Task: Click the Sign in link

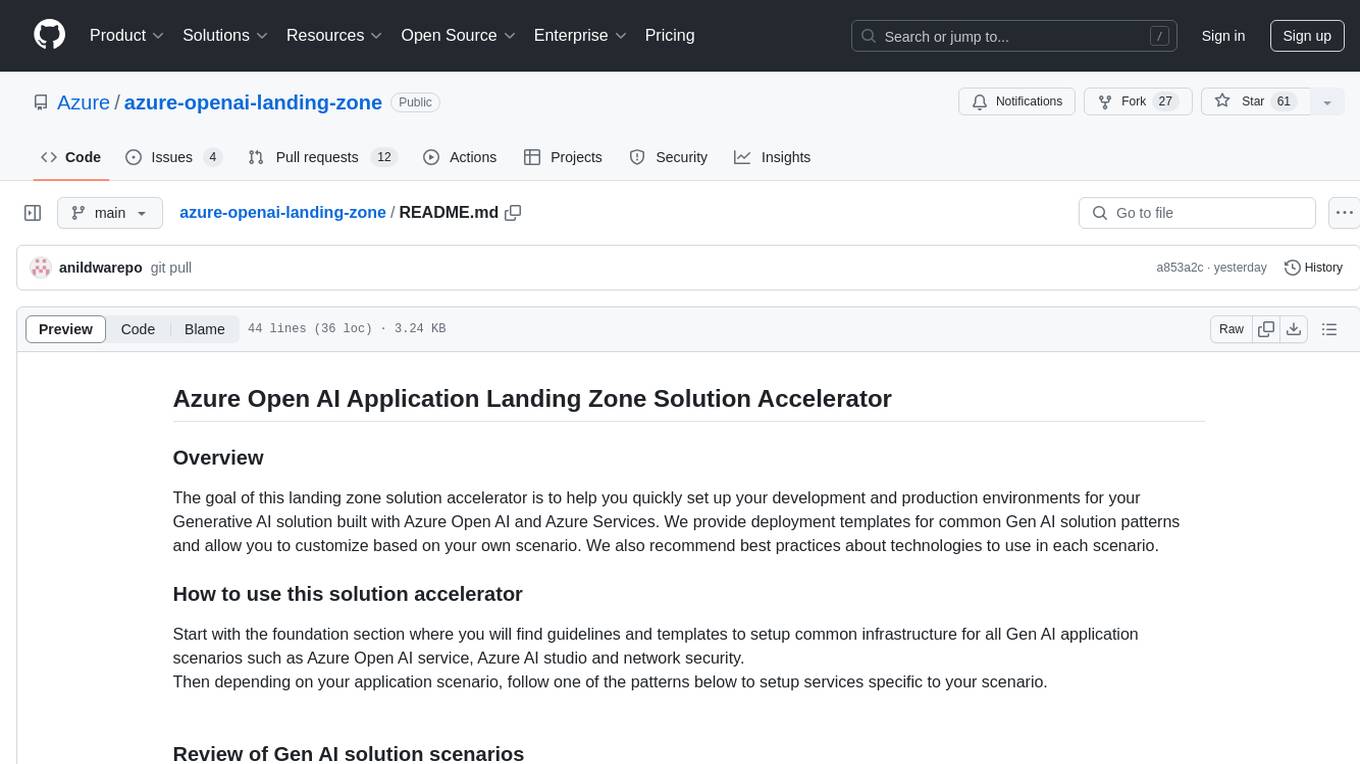Action: tap(1223, 36)
